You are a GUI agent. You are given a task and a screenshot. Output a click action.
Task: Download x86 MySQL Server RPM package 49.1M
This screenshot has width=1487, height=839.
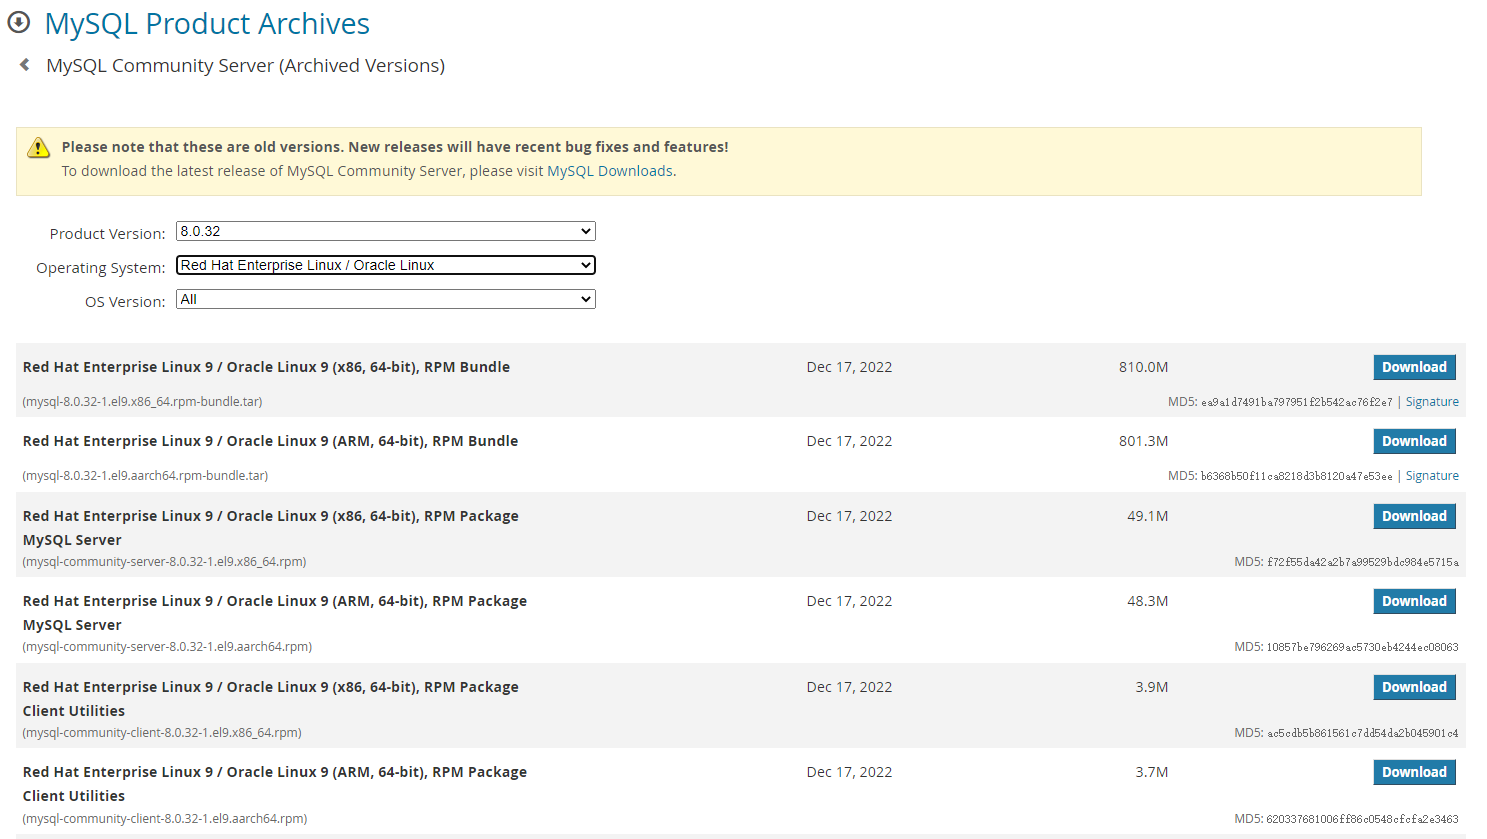tap(1414, 516)
